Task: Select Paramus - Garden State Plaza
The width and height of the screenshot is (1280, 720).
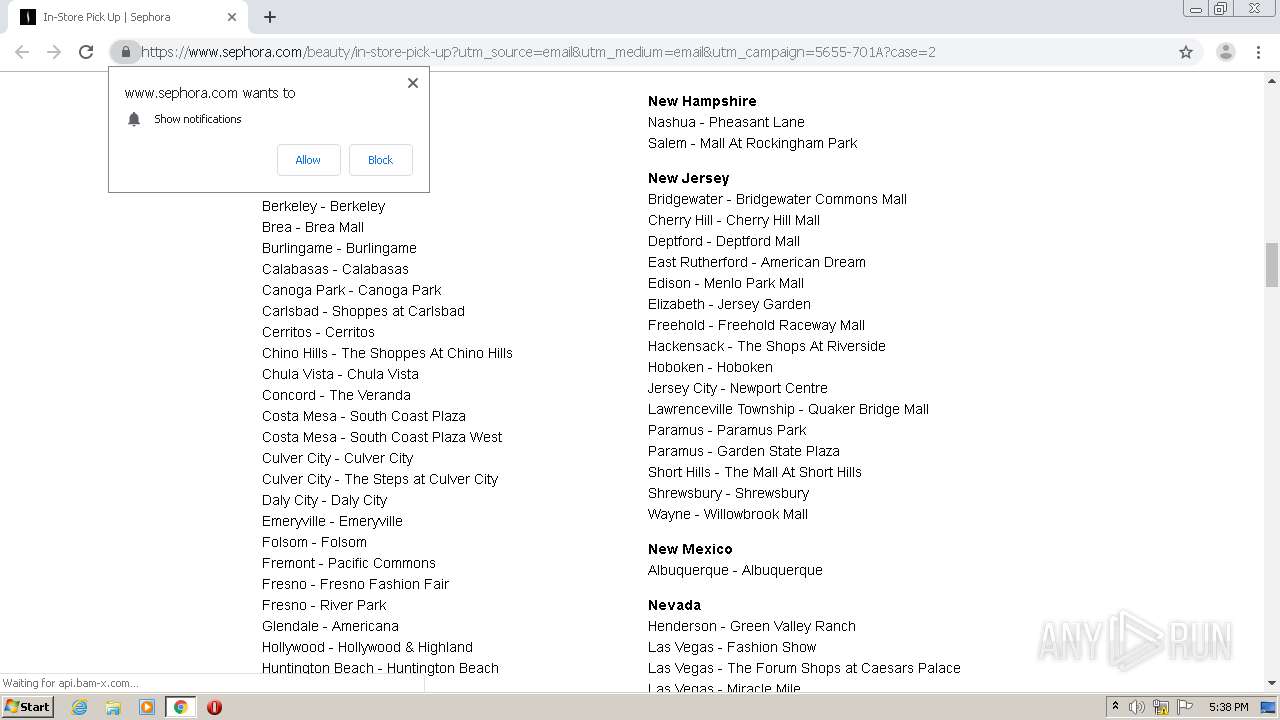Action: coord(744,451)
